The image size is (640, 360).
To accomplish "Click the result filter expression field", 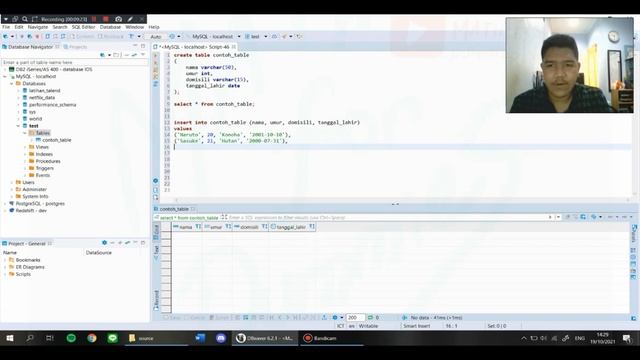I will point(388,218).
